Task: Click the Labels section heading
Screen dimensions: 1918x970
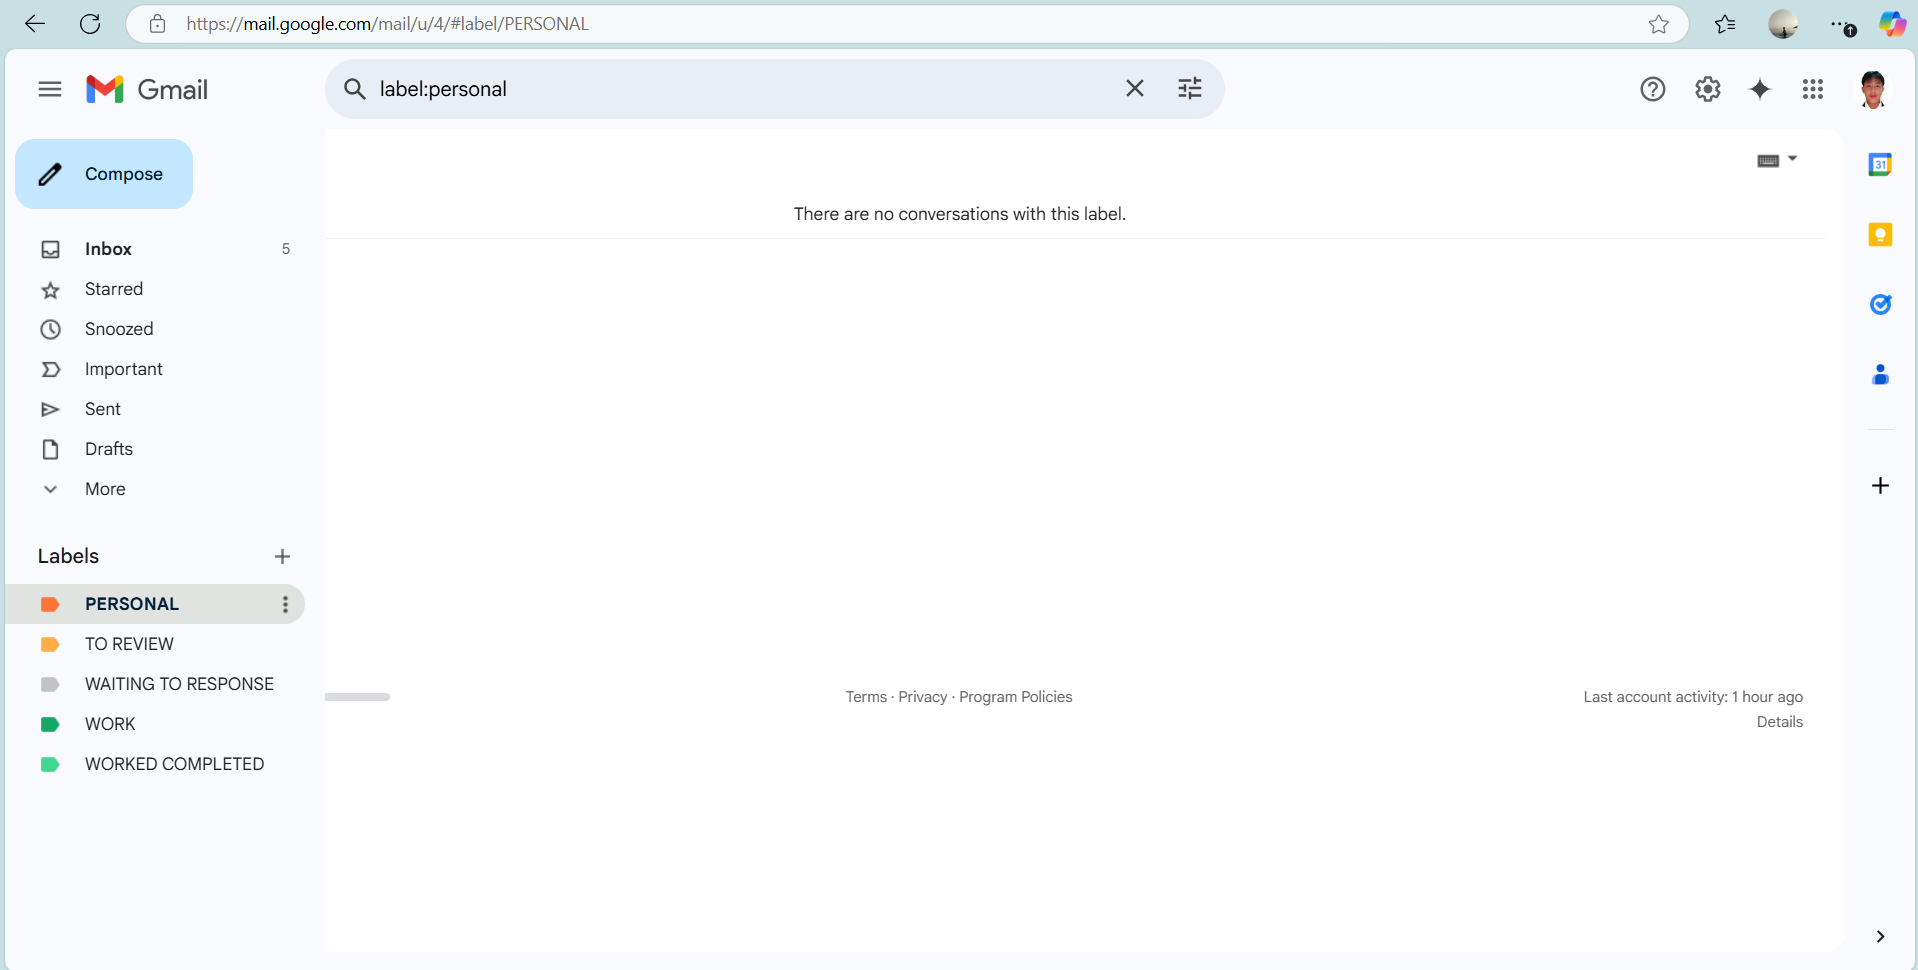Action: 68,556
